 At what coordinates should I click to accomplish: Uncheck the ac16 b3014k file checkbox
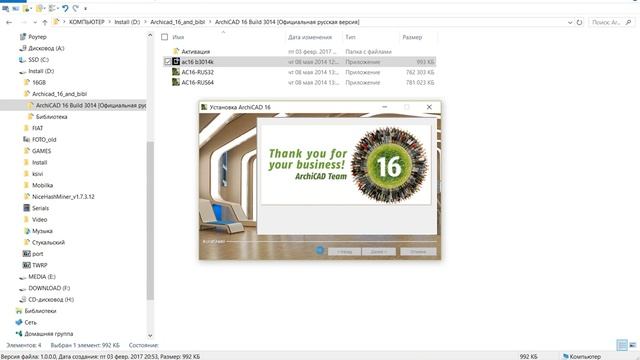(167, 62)
